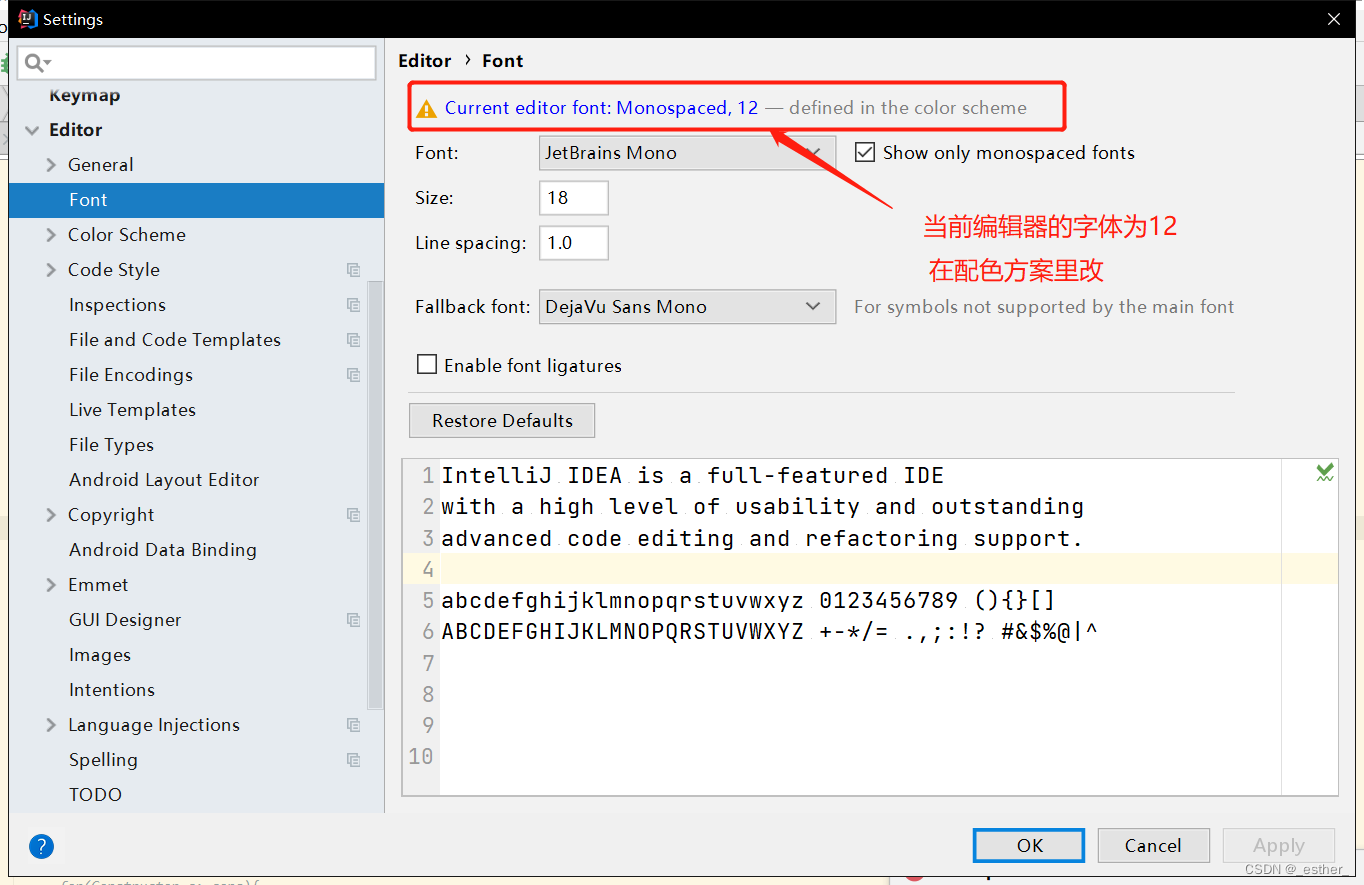Click the copy icon beside Language Injections
The image size is (1364, 885).
[x=353, y=725]
